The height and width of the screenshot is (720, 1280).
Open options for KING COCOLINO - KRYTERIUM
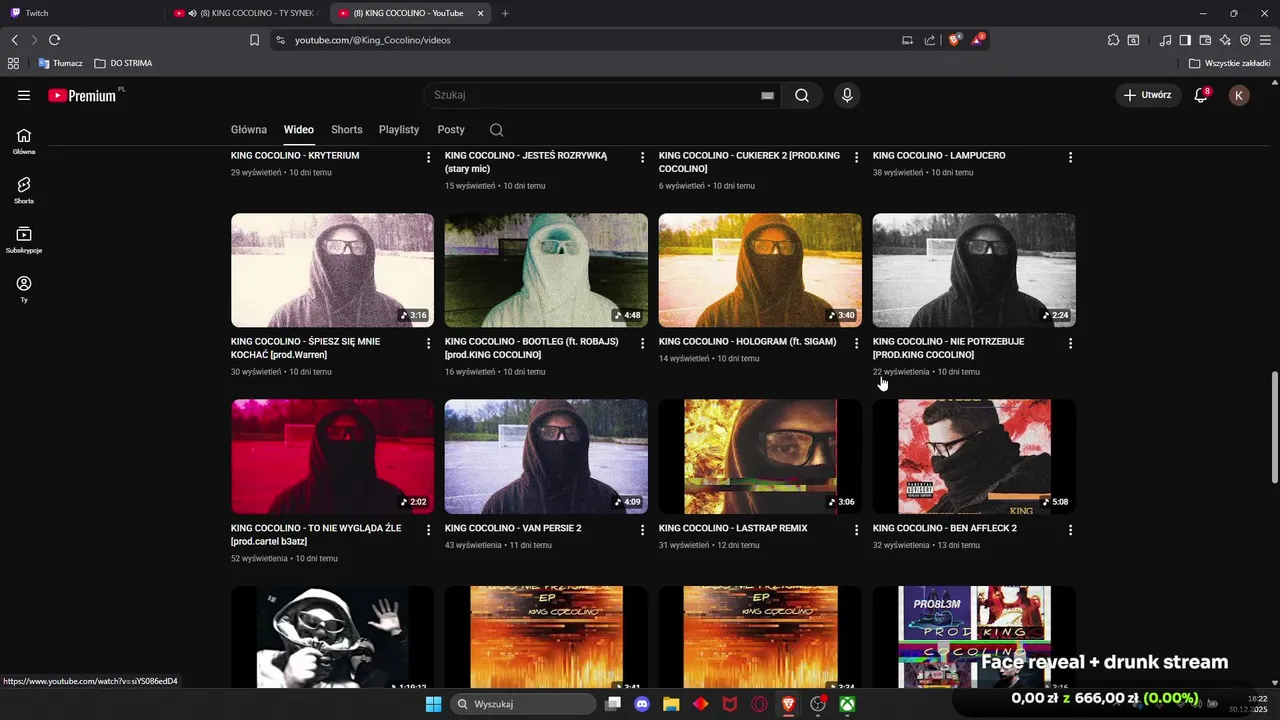click(428, 158)
